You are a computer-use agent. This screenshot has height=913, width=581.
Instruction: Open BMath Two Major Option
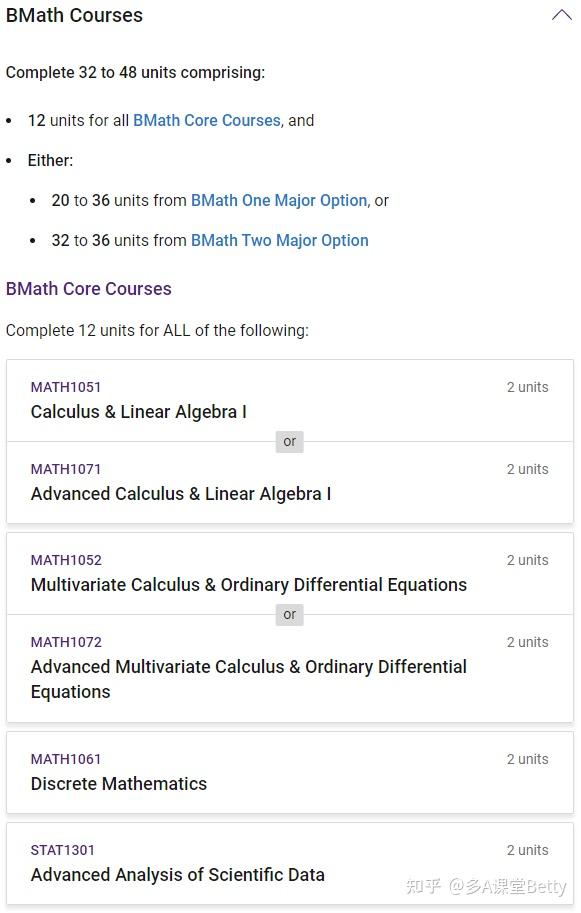click(279, 240)
